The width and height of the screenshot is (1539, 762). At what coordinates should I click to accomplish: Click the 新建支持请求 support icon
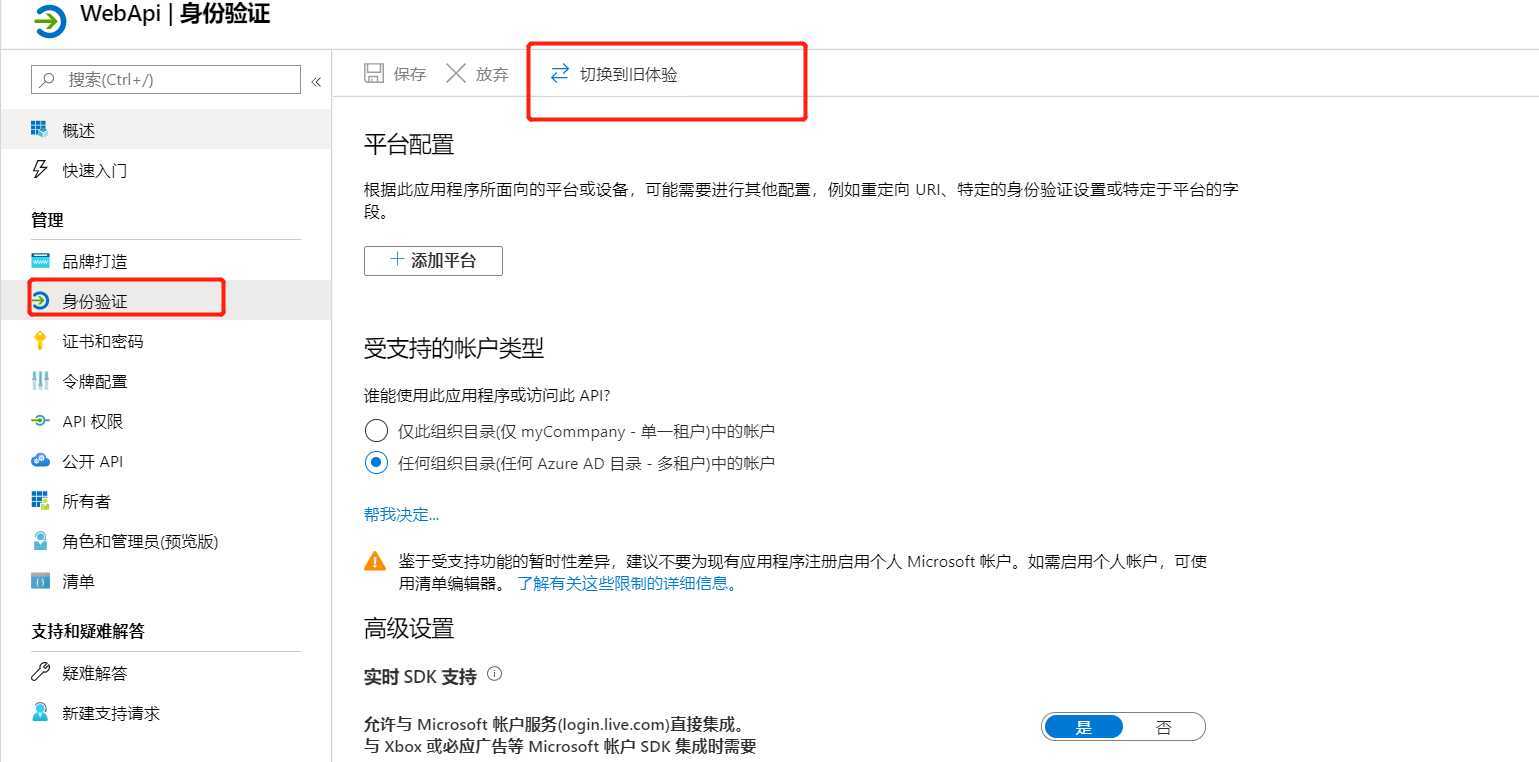coord(40,712)
